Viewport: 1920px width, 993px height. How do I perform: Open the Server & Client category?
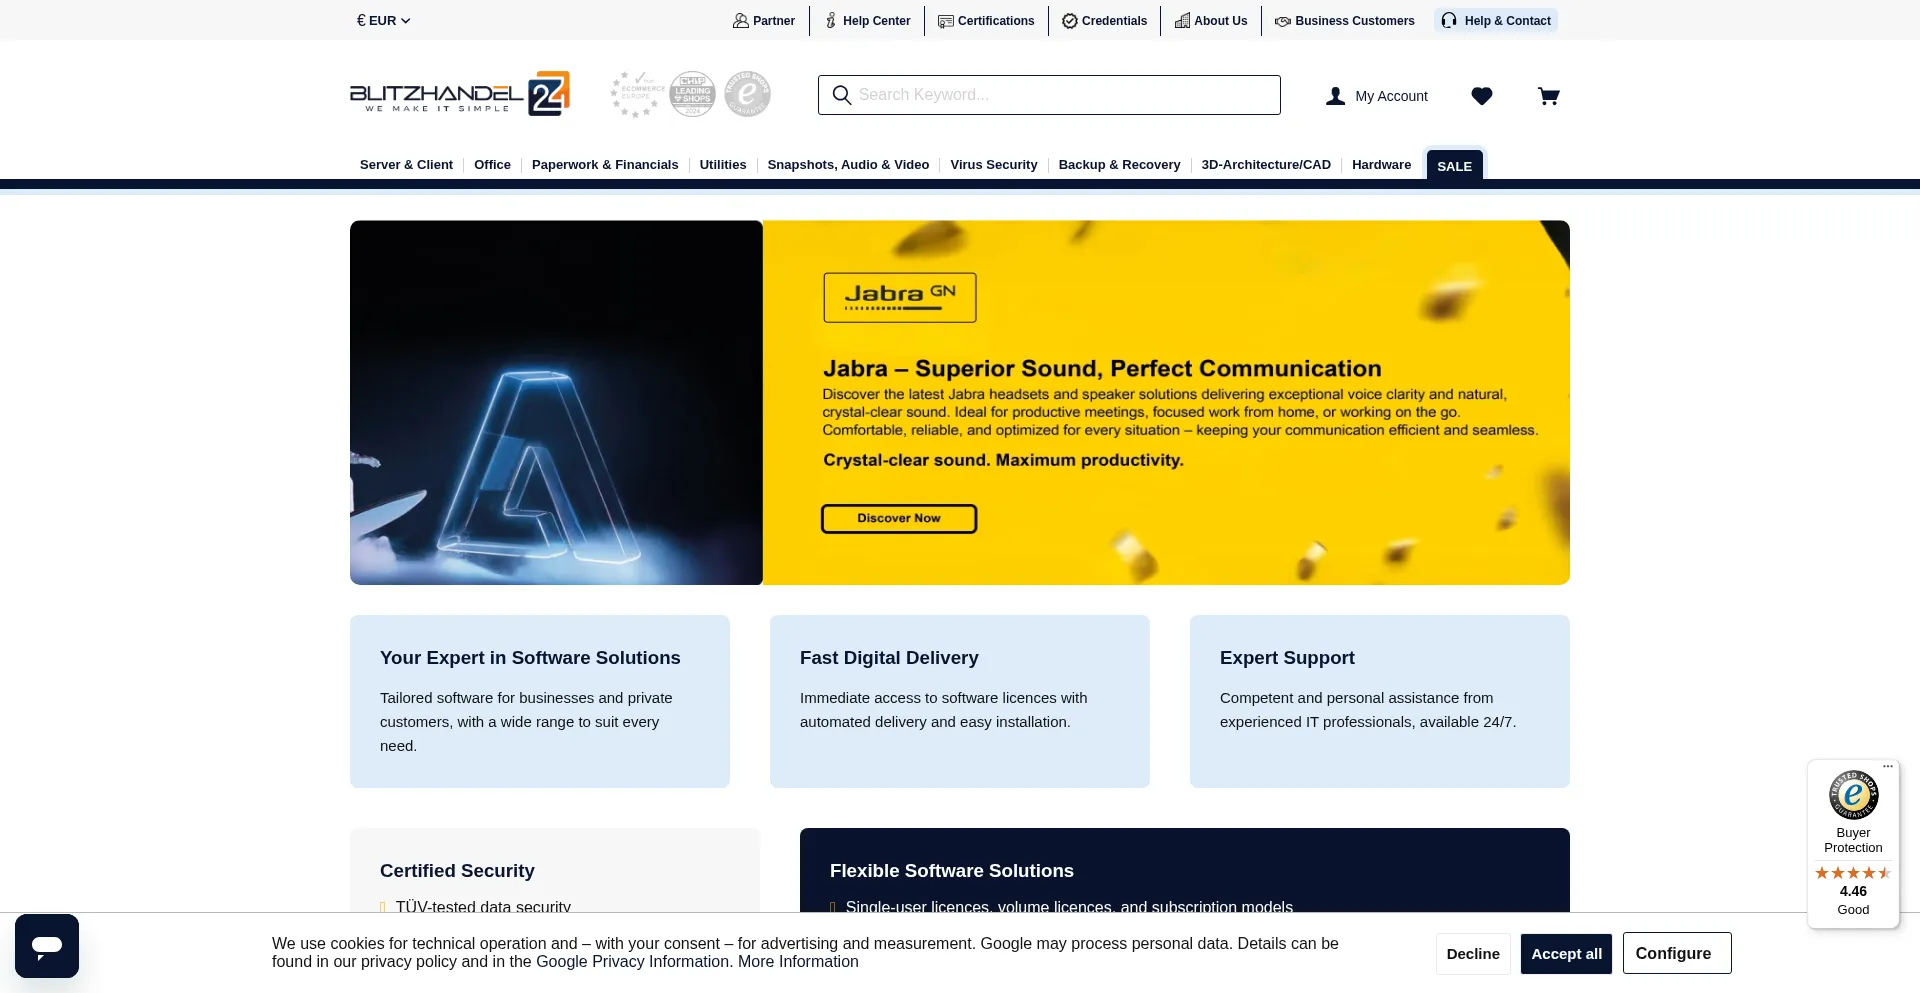pyautogui.click(x=406, y=165)
